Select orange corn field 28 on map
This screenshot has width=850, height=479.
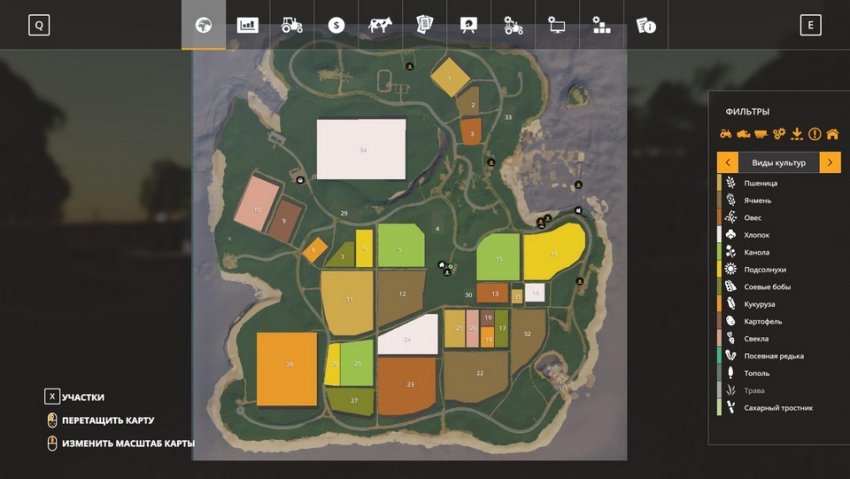(x=287, y=369)
